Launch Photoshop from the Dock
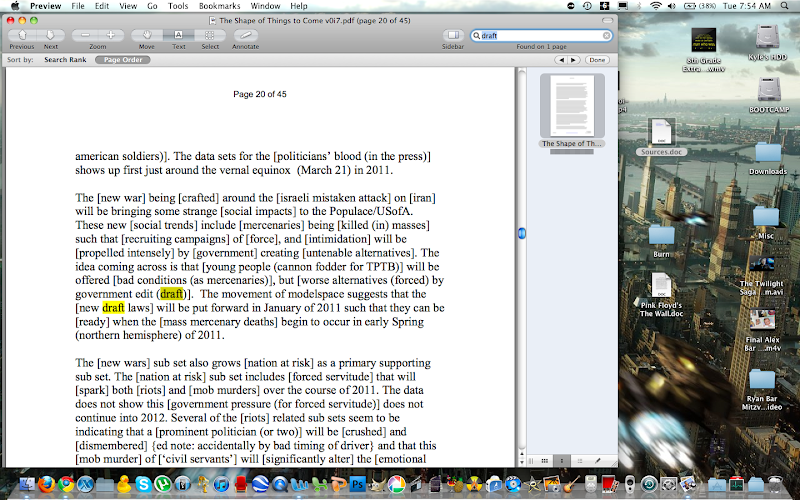The height and width of the screenshot is (500, 800). point(357,484)
